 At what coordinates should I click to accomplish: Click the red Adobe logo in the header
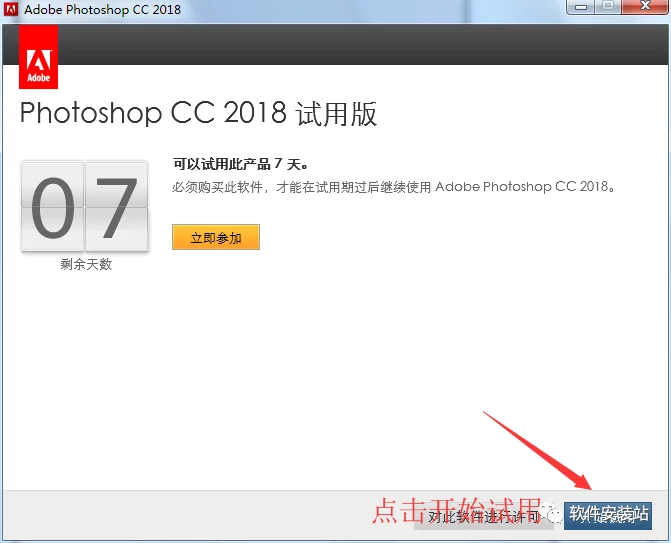[39, 56]
